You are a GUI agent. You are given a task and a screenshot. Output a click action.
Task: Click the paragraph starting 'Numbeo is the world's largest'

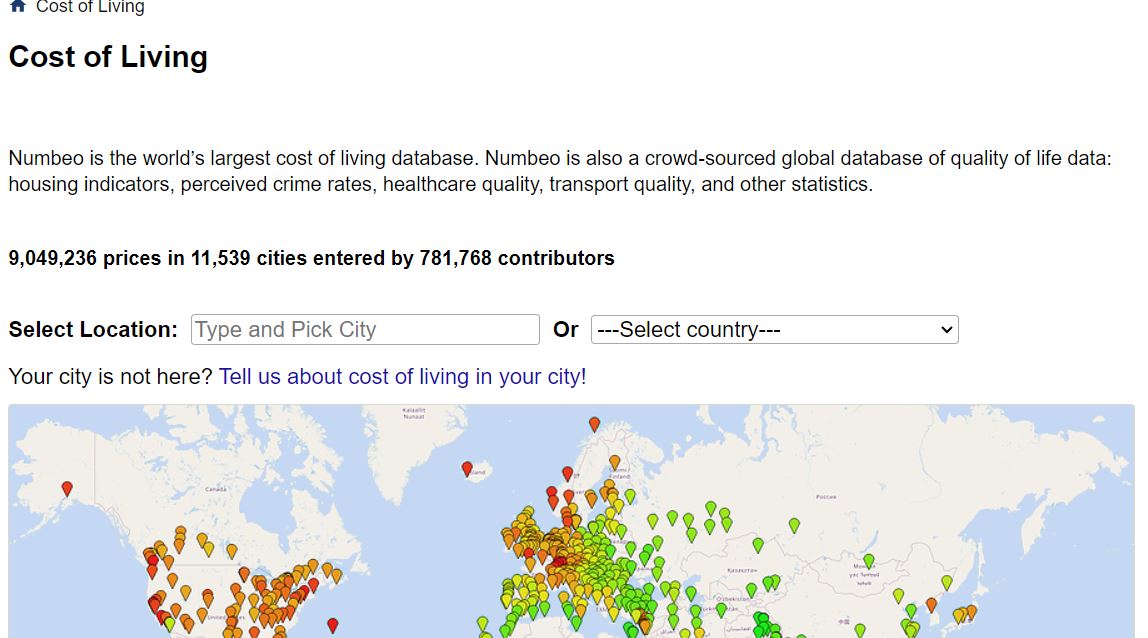[560, 171]
